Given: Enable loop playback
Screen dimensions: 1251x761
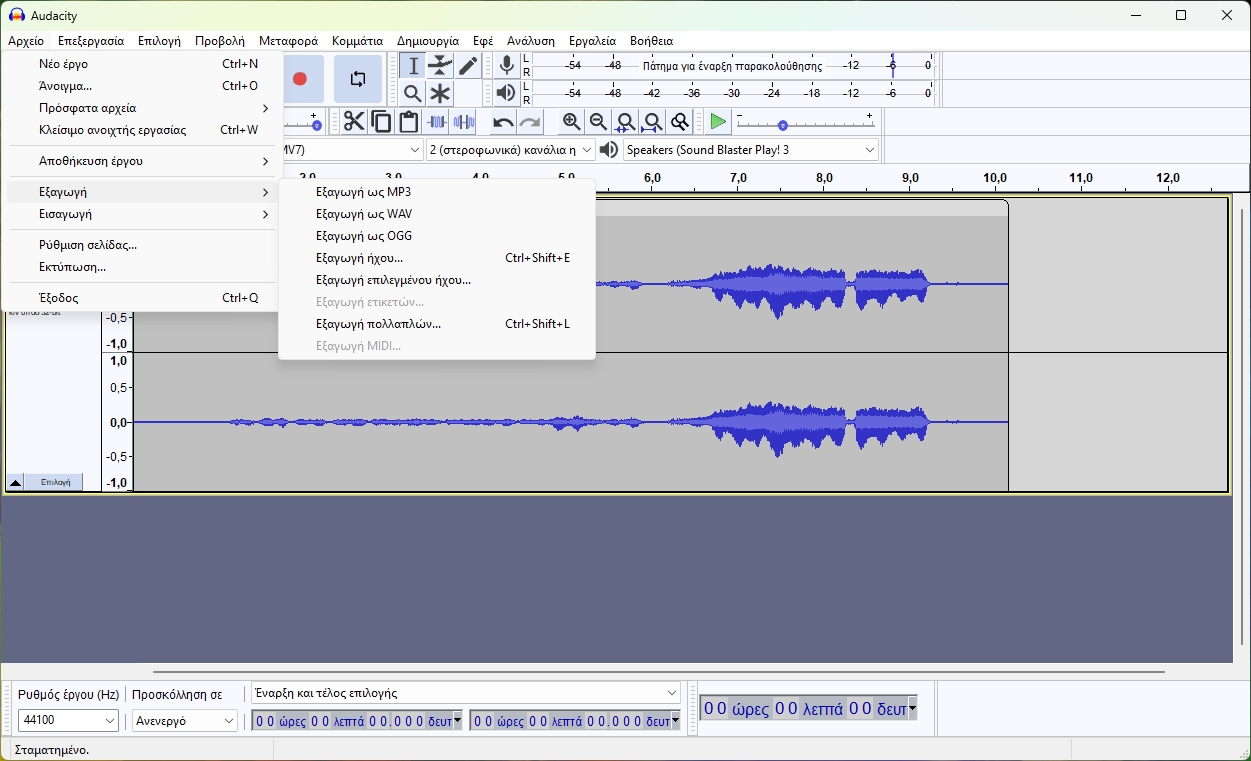Looking at the screenshot, I should (x=357, y=79).
